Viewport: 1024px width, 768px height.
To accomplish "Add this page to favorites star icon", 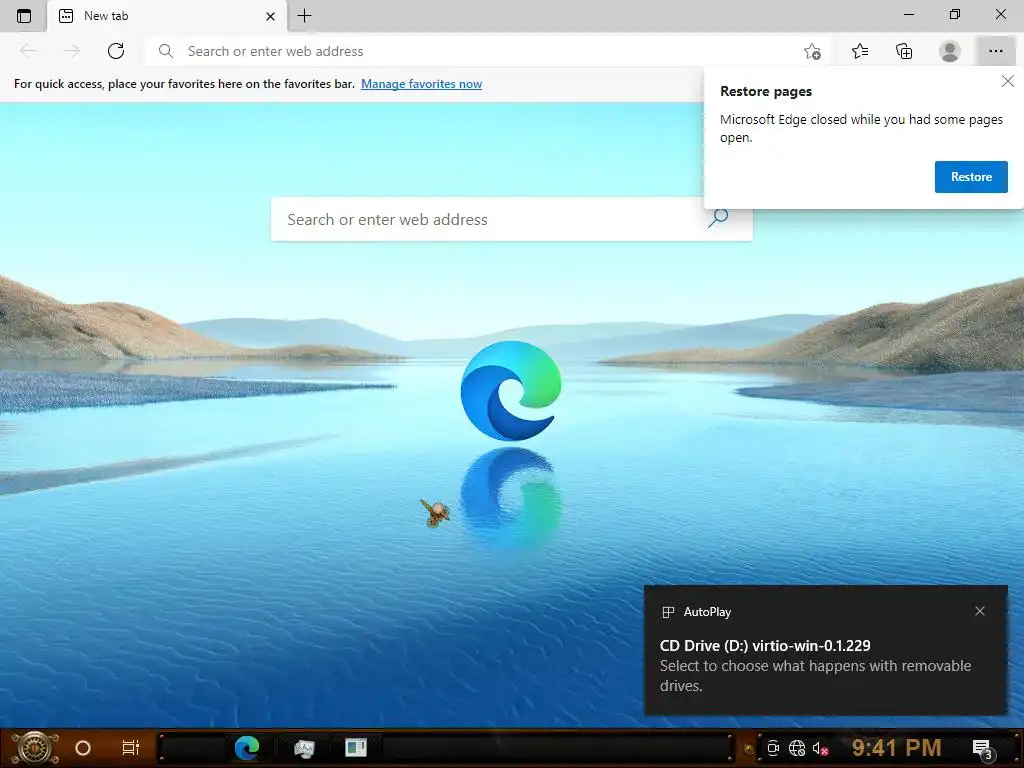I will 812,51.
